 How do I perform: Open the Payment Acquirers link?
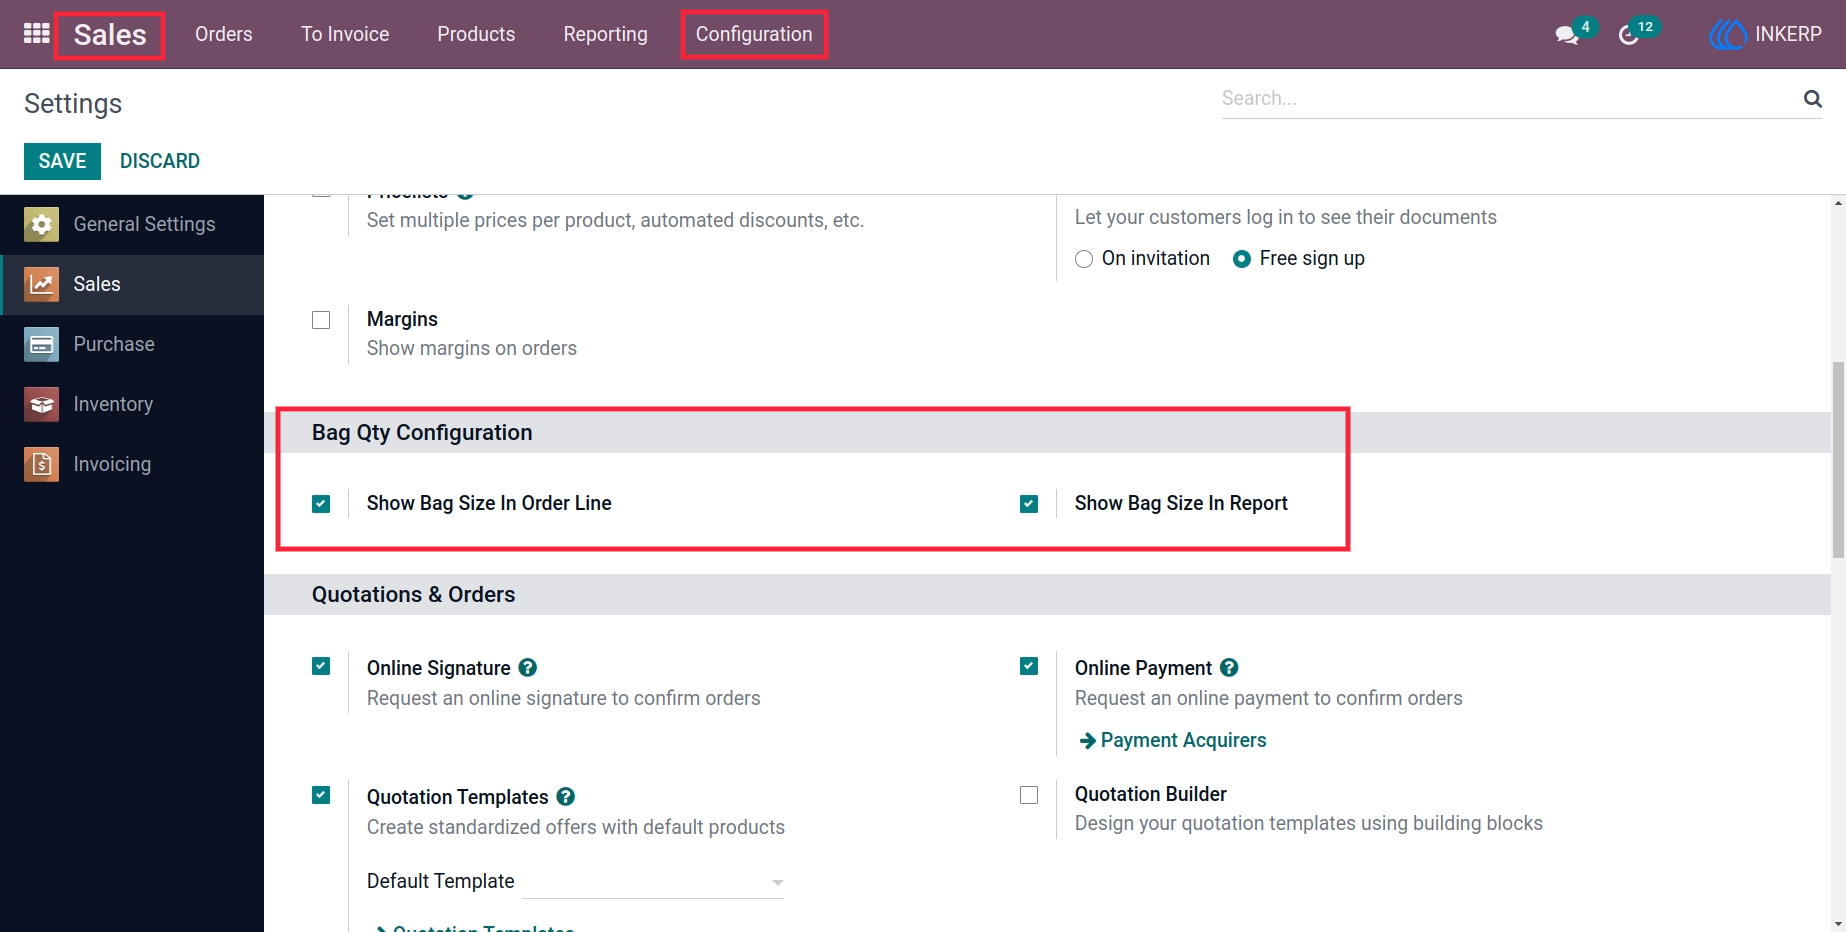click(1173, 740)
